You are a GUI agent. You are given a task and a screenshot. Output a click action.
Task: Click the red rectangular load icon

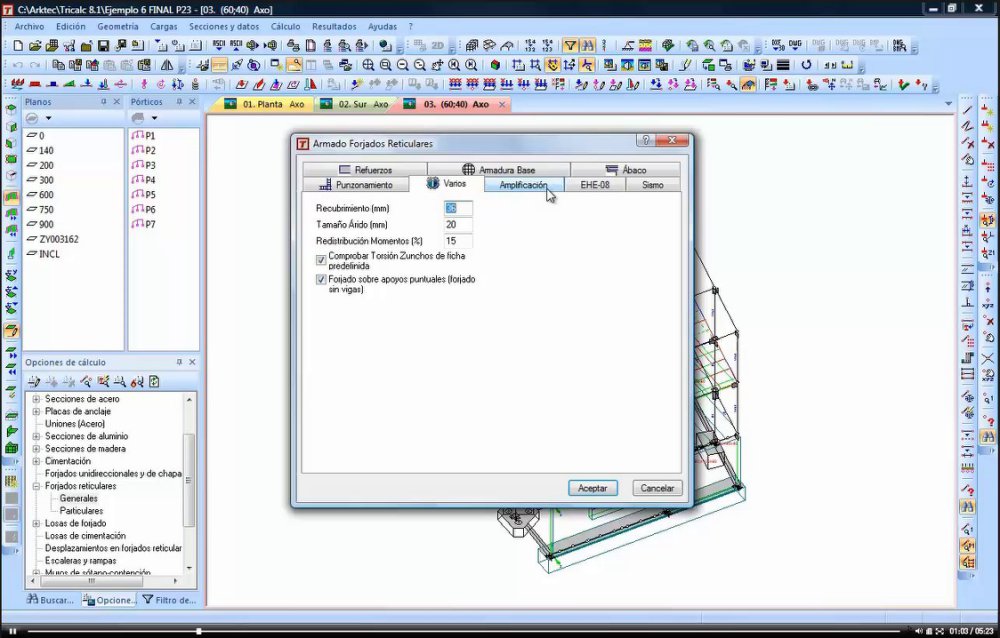[35, 84]
